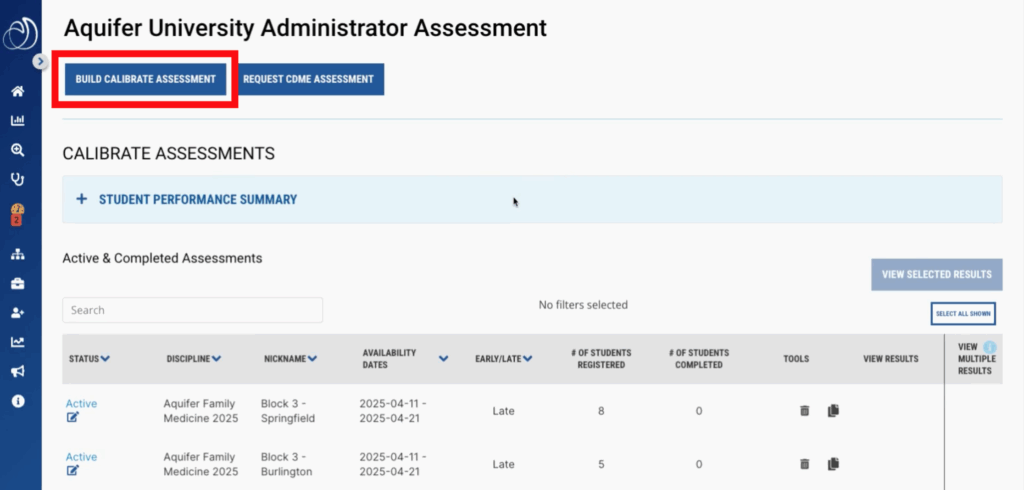Open the Discipline column filter dropdown
1024x490 pixels.
pos(216,359)
